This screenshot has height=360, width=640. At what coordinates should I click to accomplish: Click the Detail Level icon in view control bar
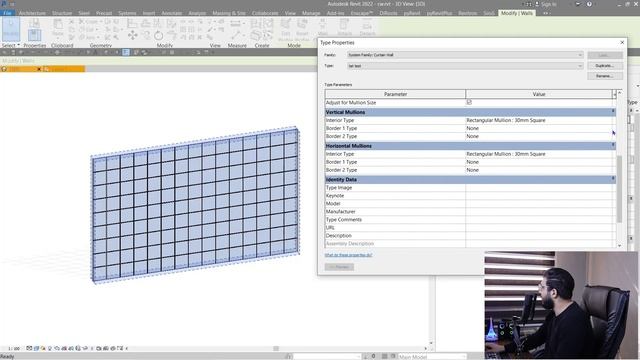pyautogui.click(x=29, y=348)
